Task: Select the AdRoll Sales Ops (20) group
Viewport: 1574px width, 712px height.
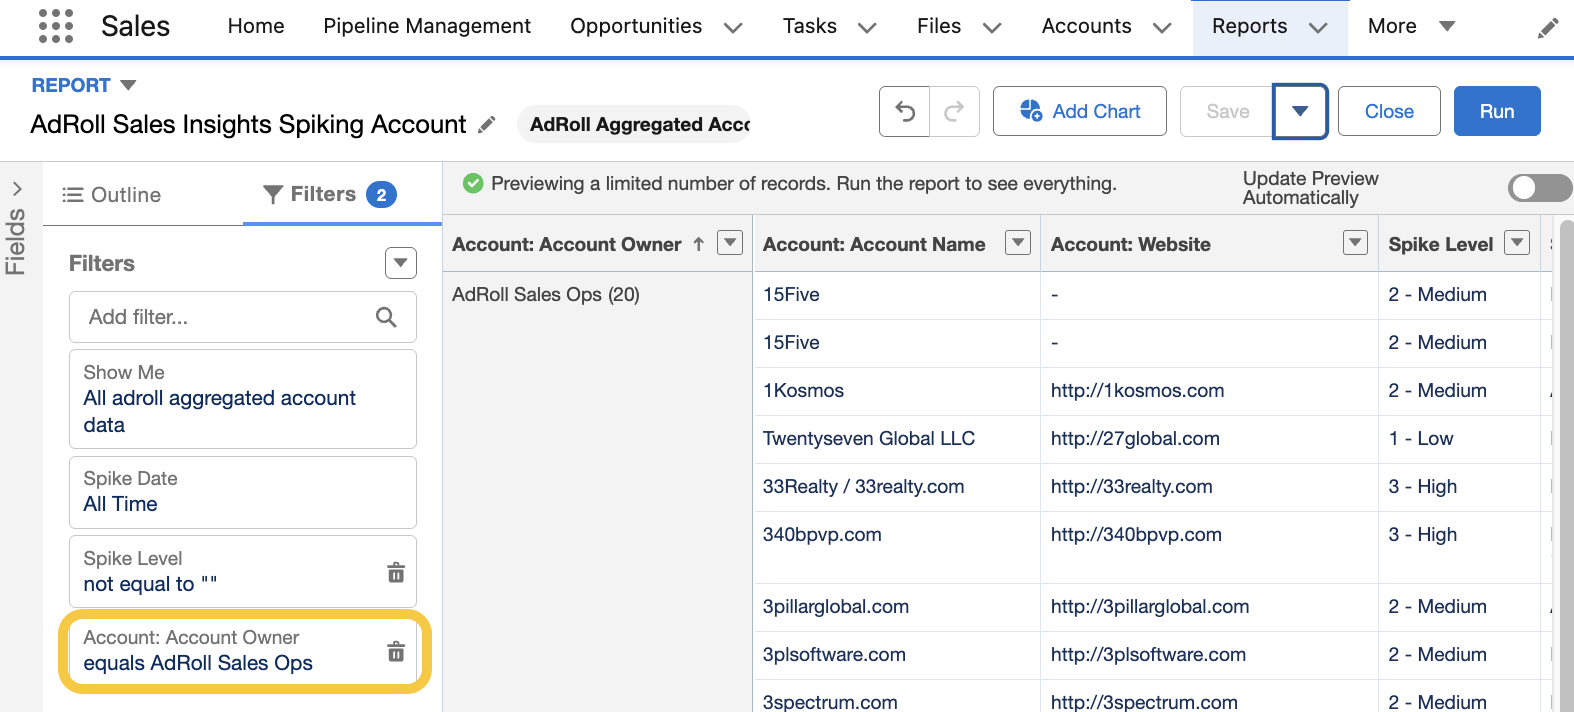Action: pyautogui.click(x=546, y=294)
